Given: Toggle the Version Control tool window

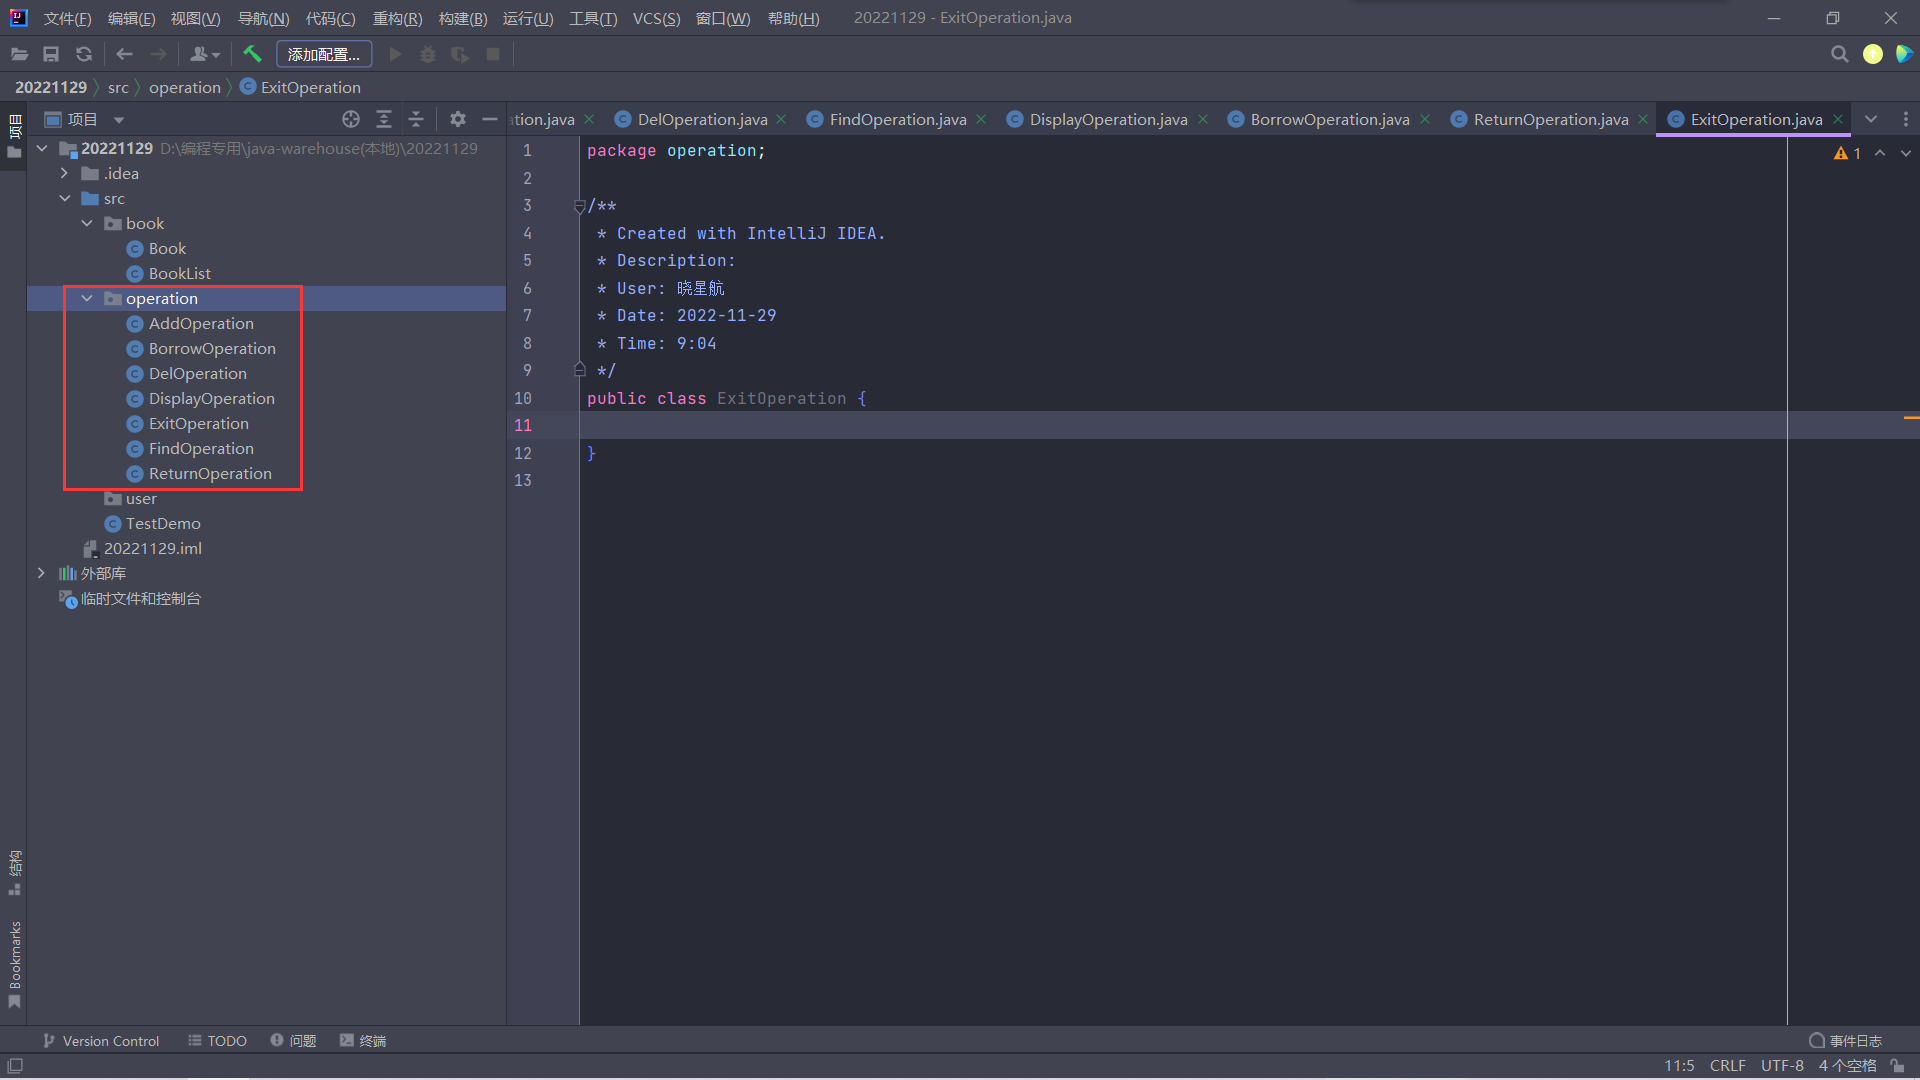Looking at the screenshot, I should (101, 1041).
